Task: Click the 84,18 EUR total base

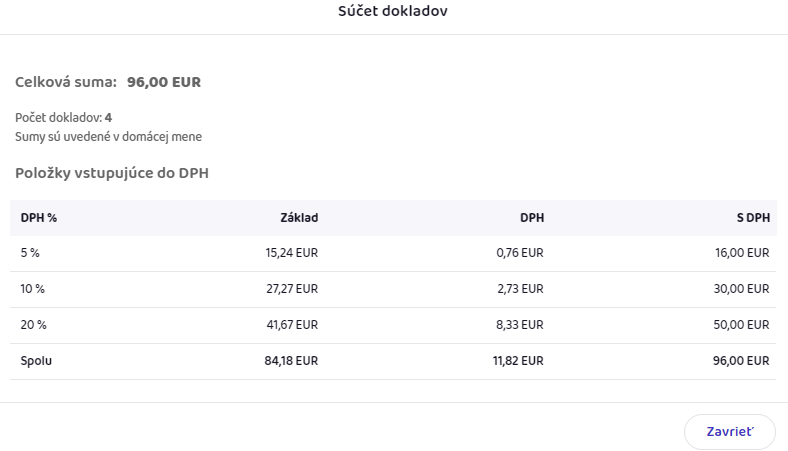Action: [291, 361]
